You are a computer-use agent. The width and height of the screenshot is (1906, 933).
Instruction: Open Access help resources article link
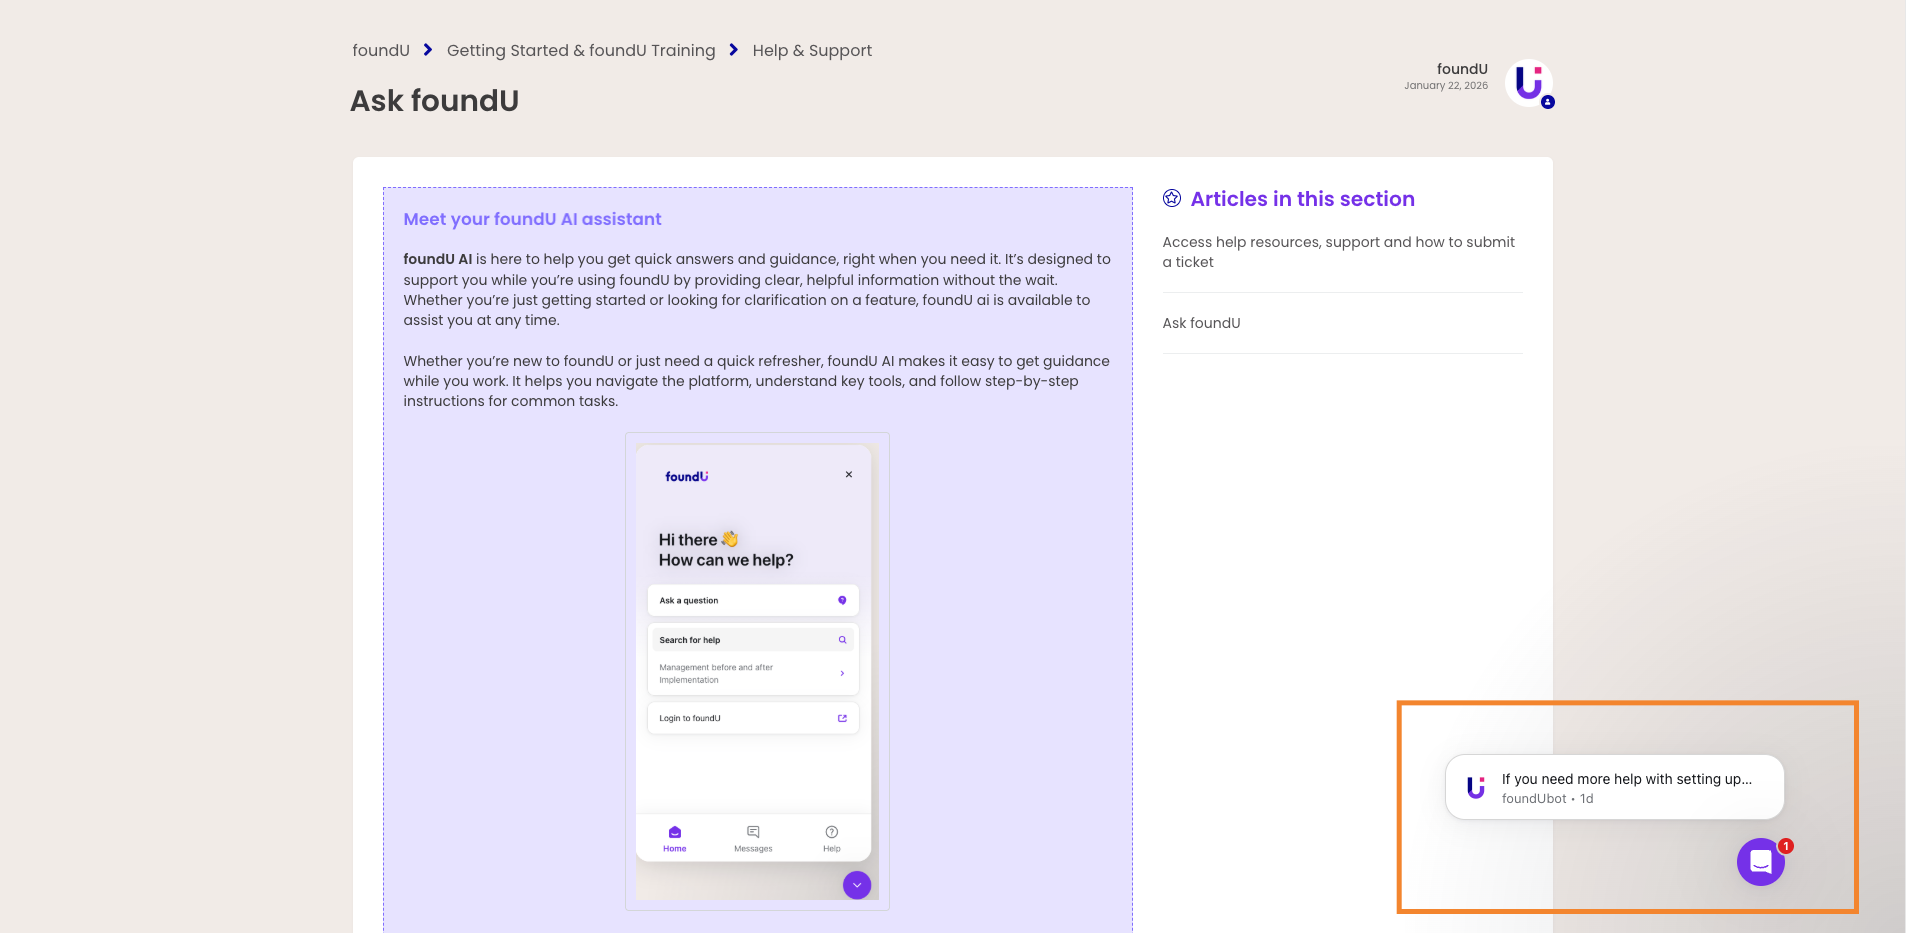[x=1338, y=252]
